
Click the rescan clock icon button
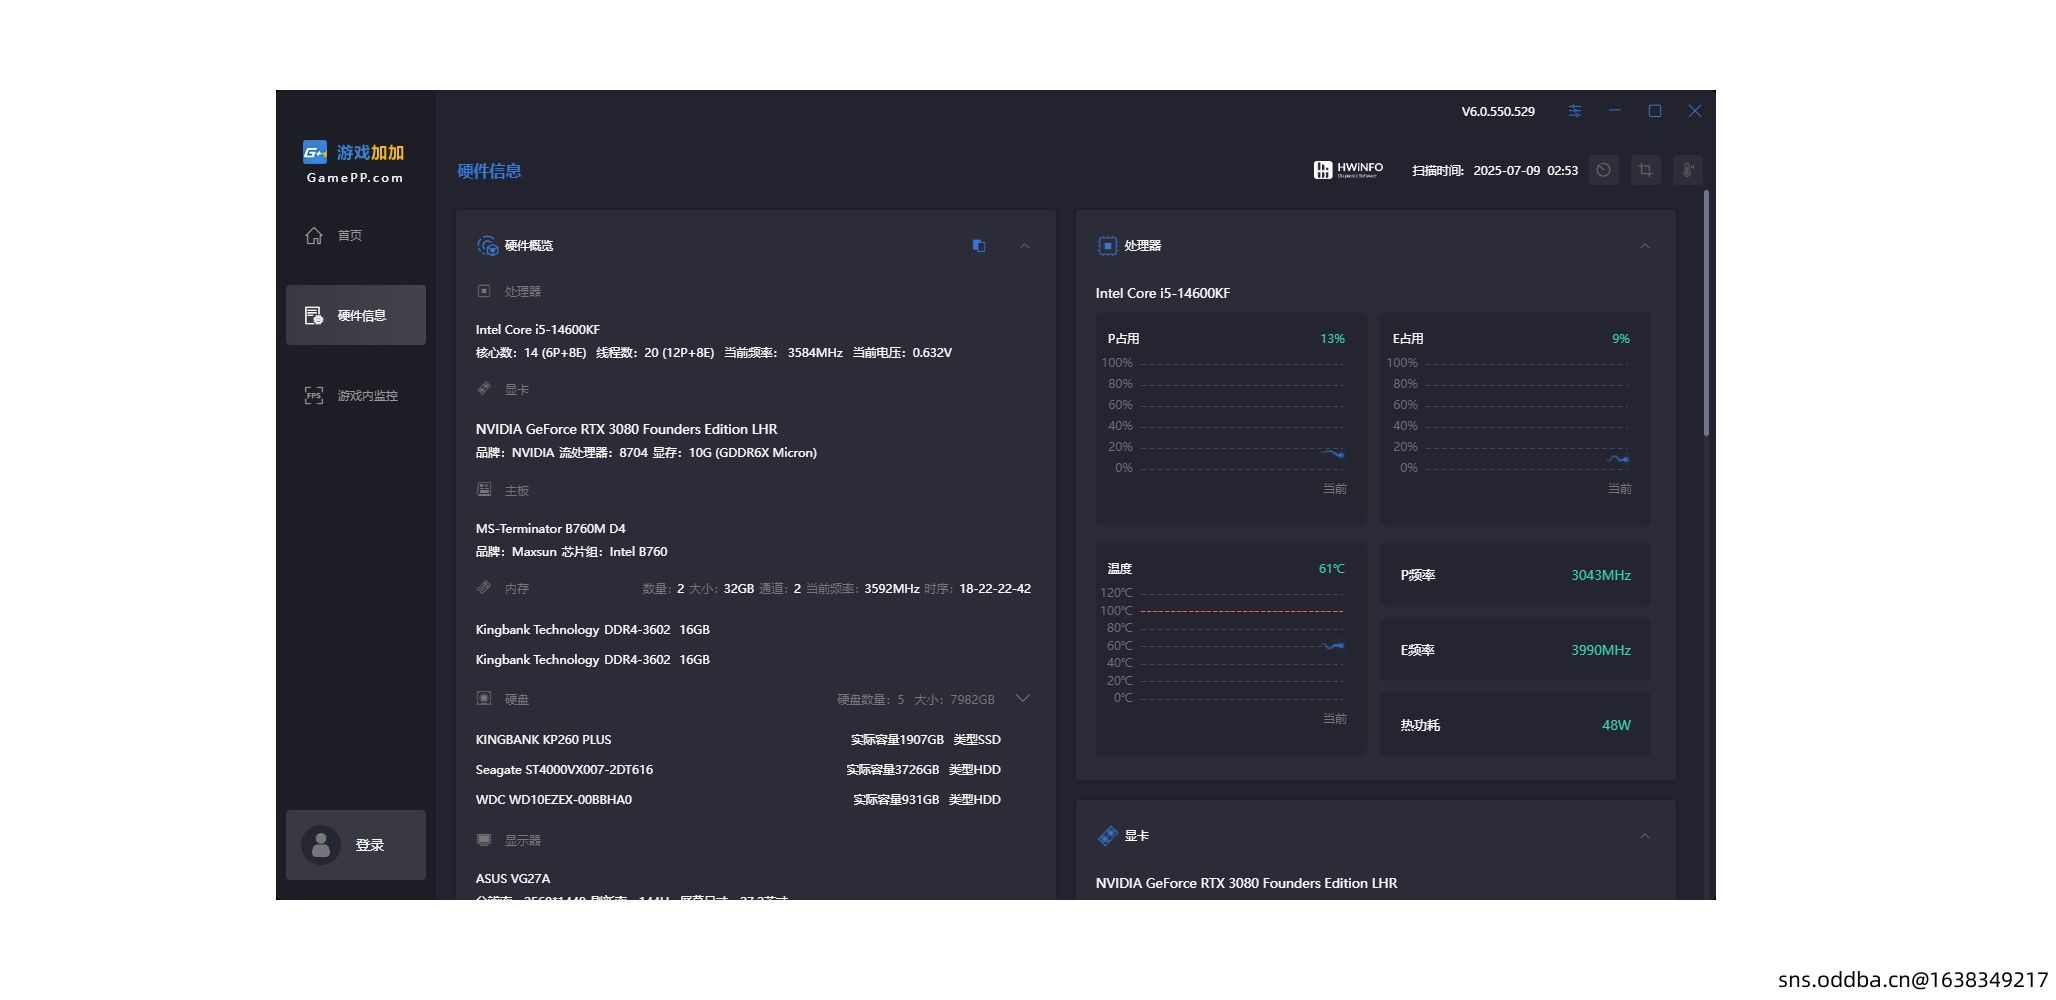click(1604, 170)
